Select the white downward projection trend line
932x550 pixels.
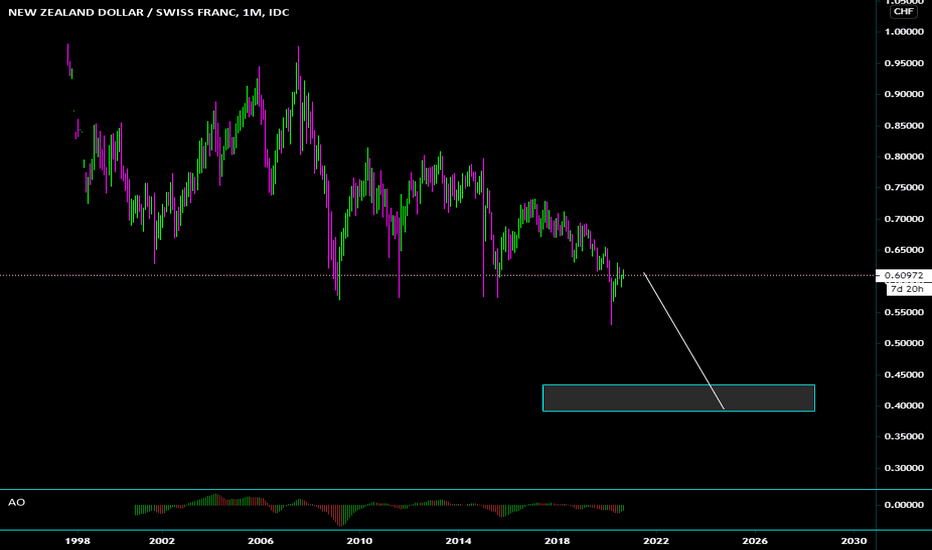point(684,341)
